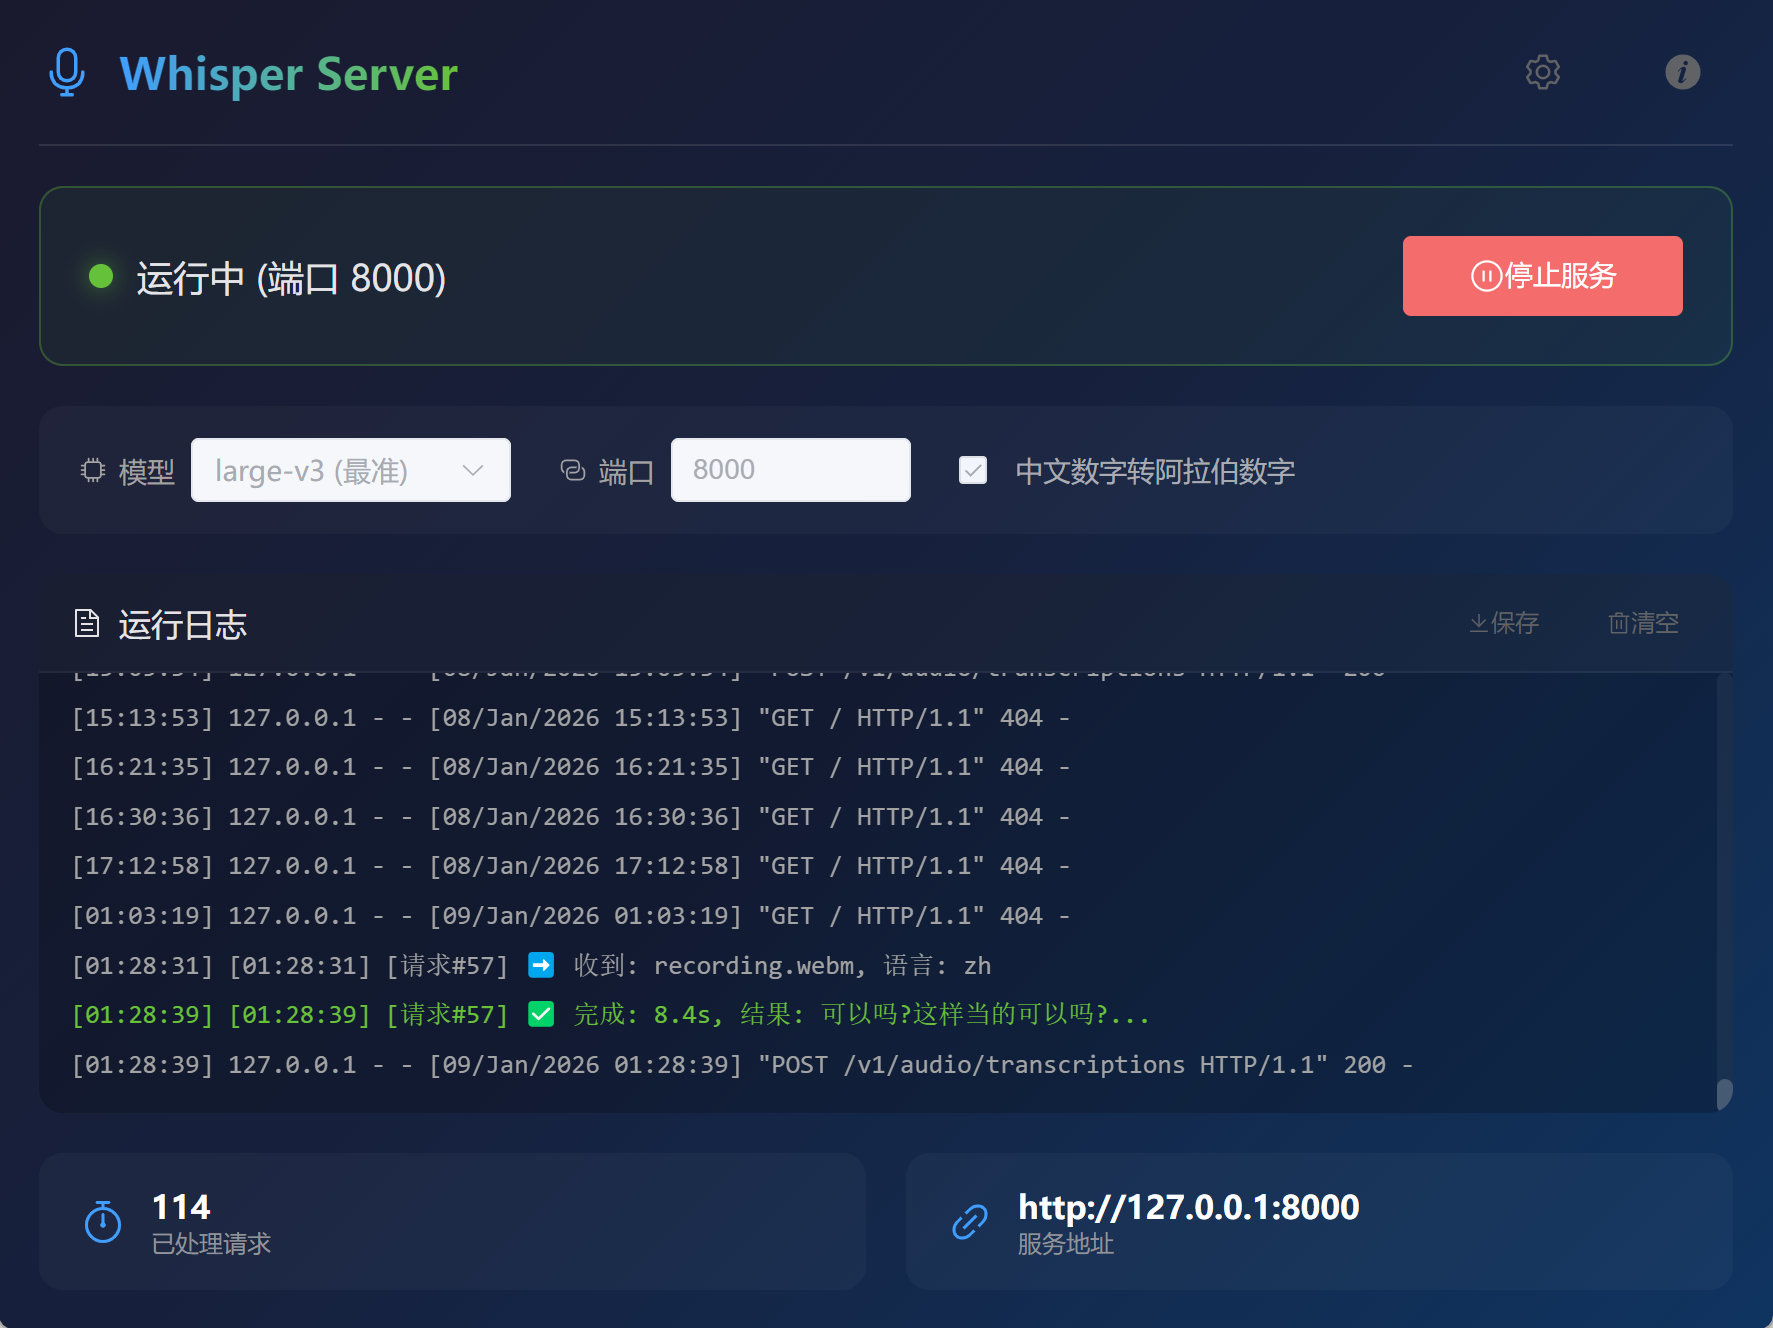Click the log line at 01:03:19
The width and height of the screenshot is (1773, 1328).
click(x=571, y=916)
